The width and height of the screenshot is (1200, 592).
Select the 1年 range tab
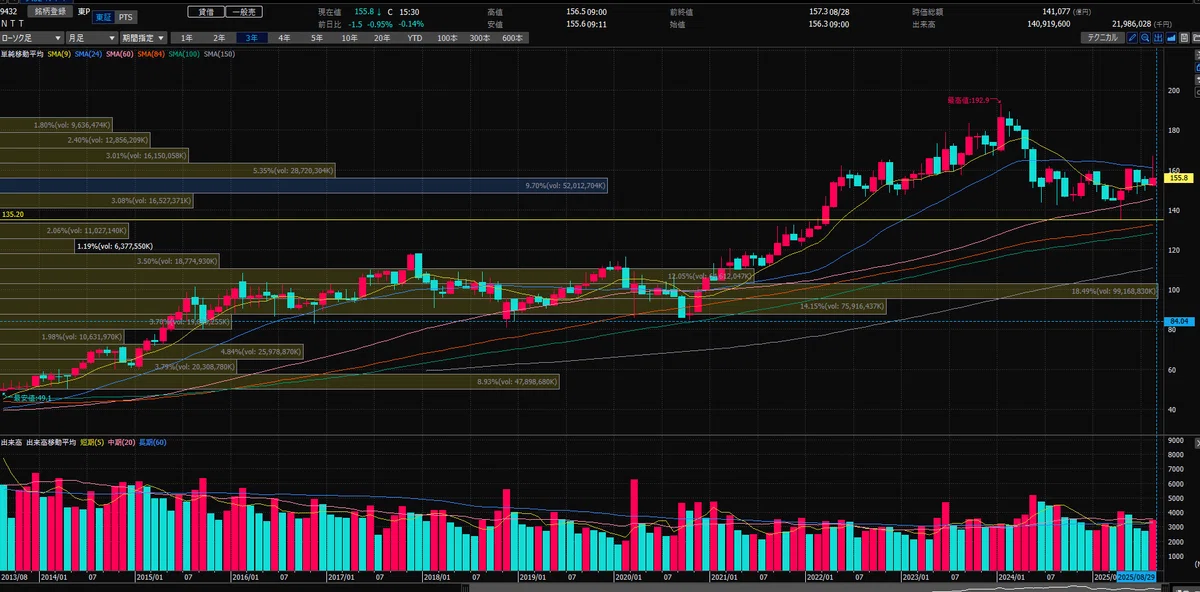click(187, 38)
